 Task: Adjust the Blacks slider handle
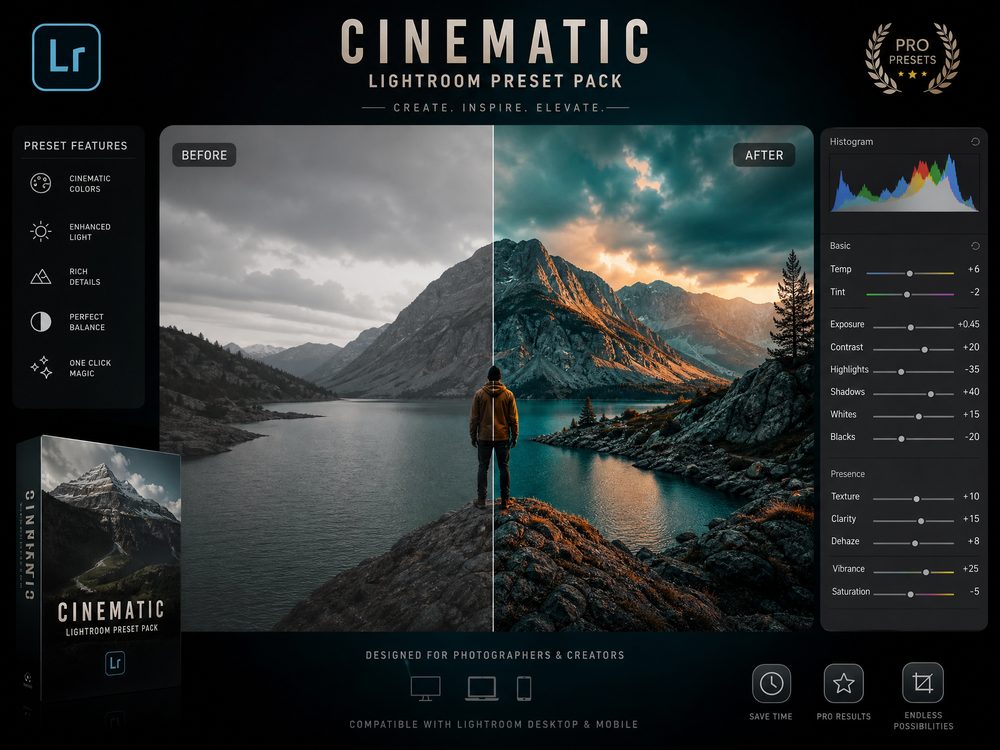(x=901, y=439)
